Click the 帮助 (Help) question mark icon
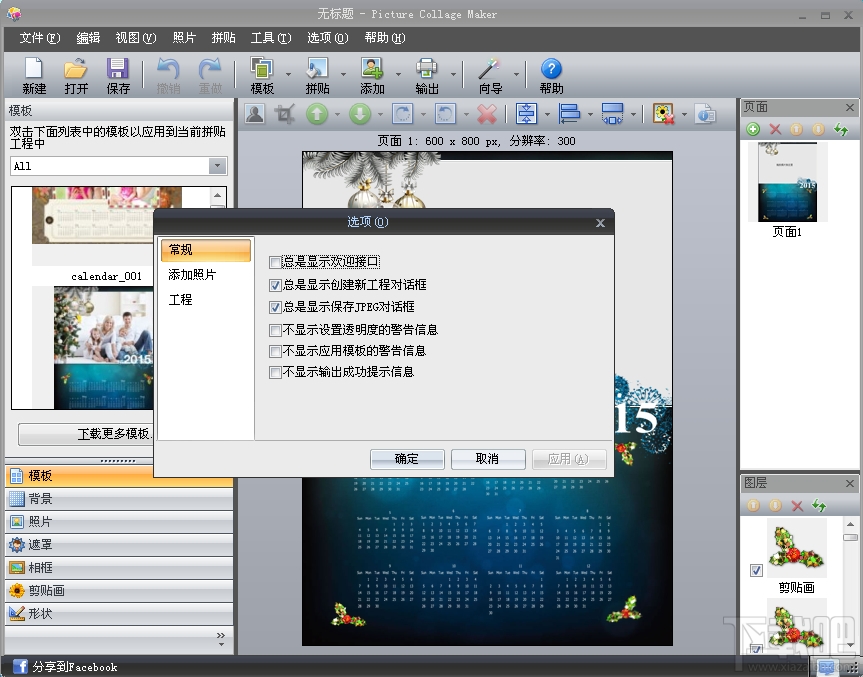863x677 pixels. click(551, 69)
